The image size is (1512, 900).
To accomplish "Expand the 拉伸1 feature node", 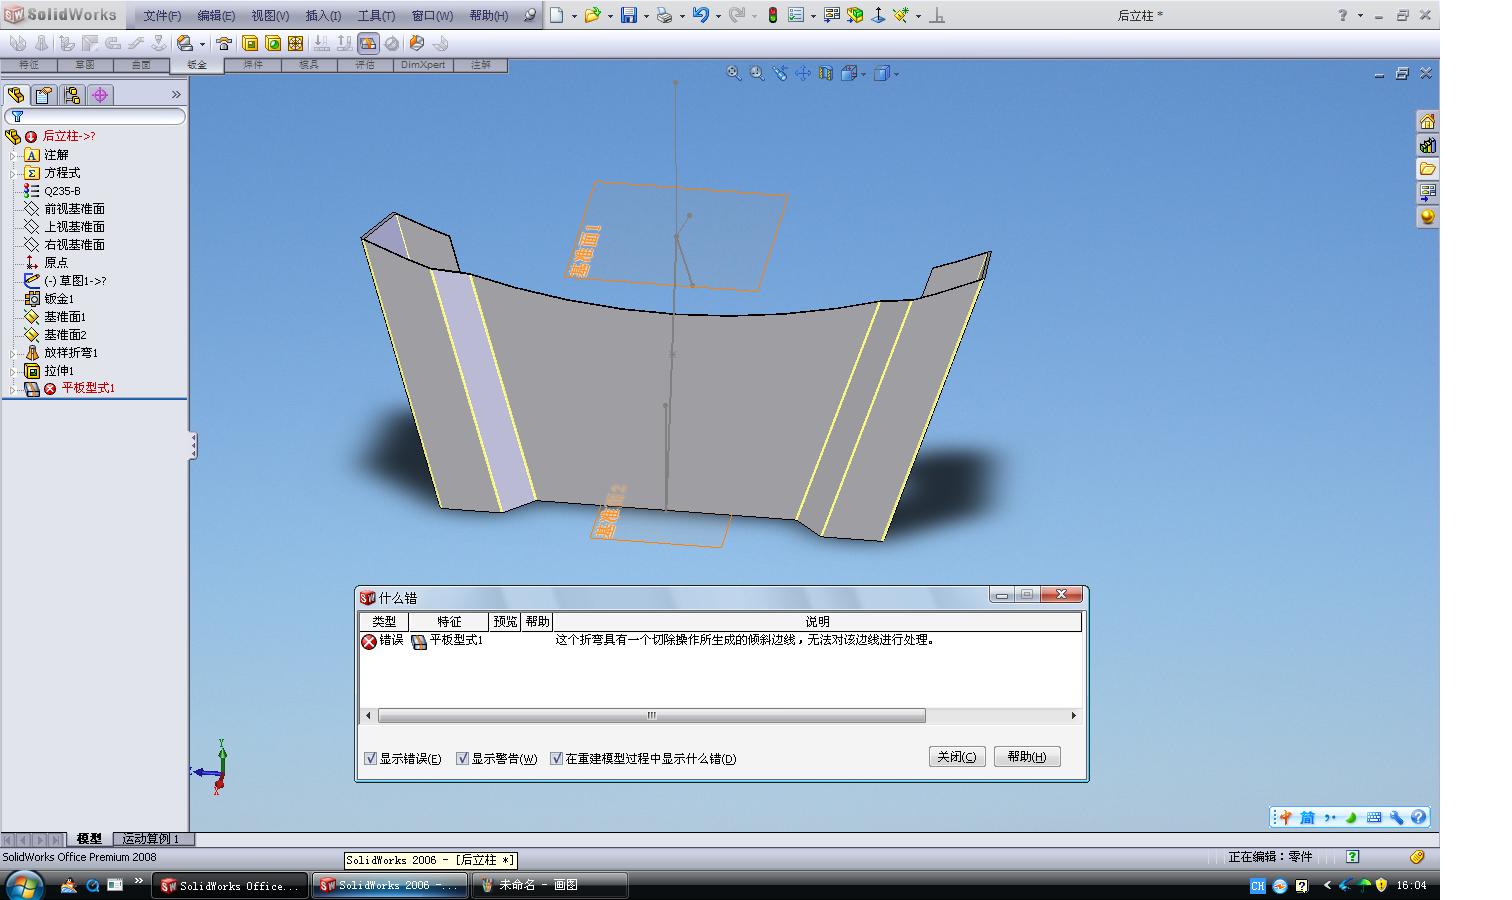I will 13,371.
